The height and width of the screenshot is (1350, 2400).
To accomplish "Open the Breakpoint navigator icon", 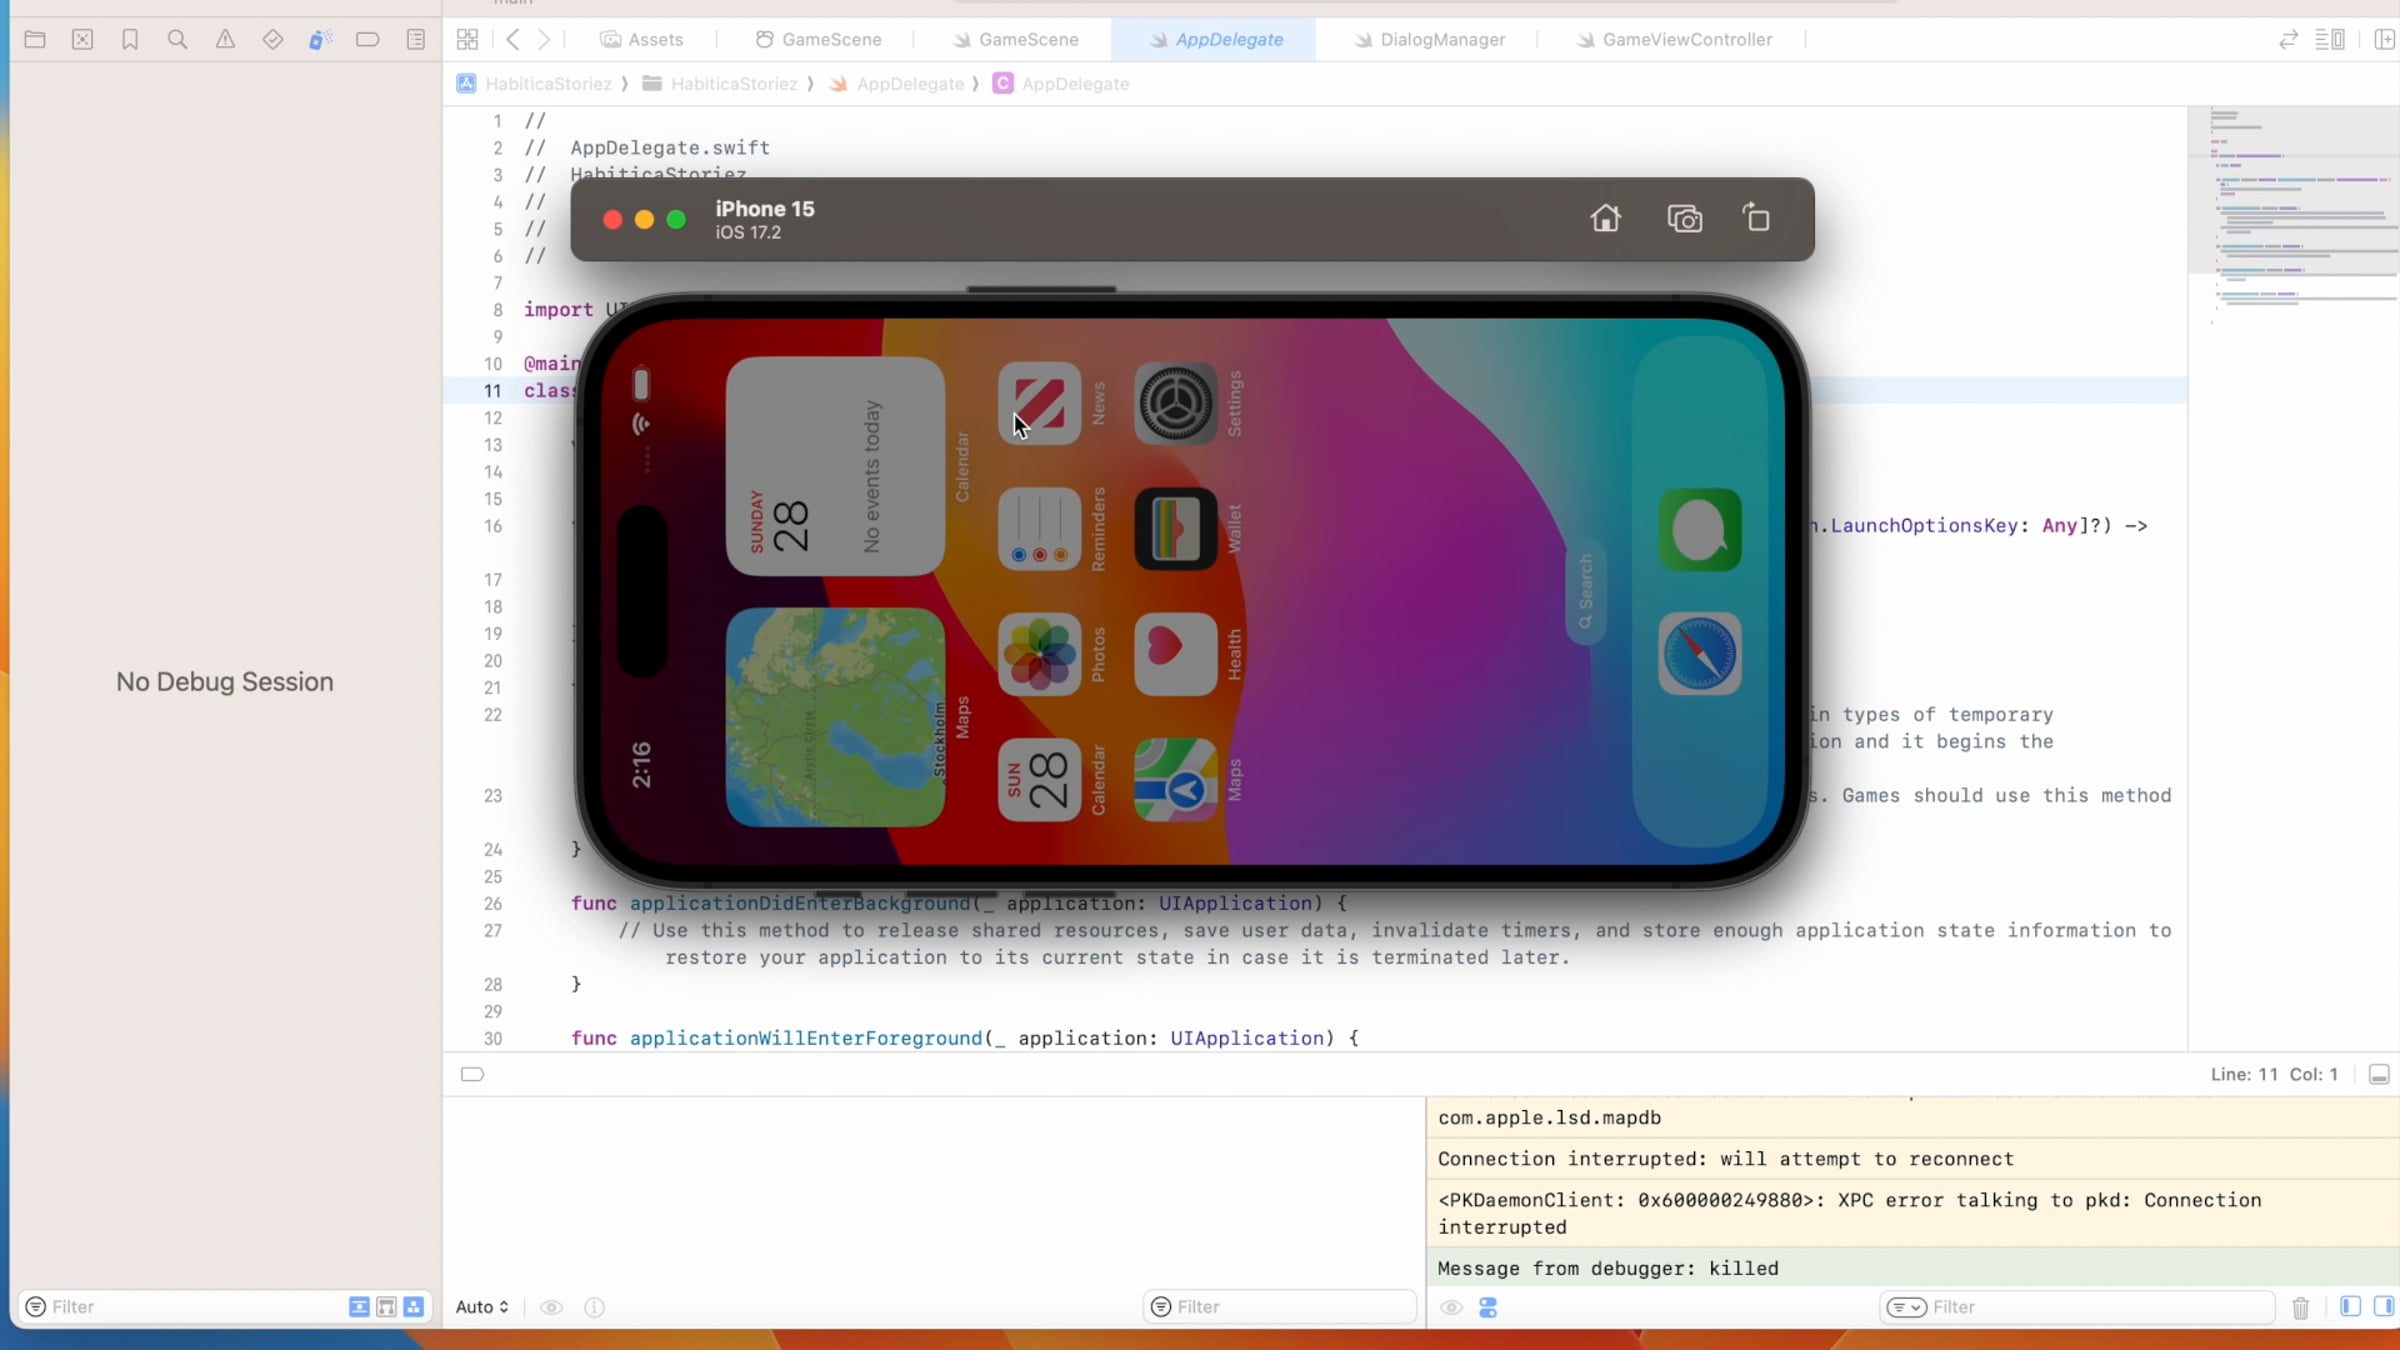I will pyautogui.click(x=368, y=40).
